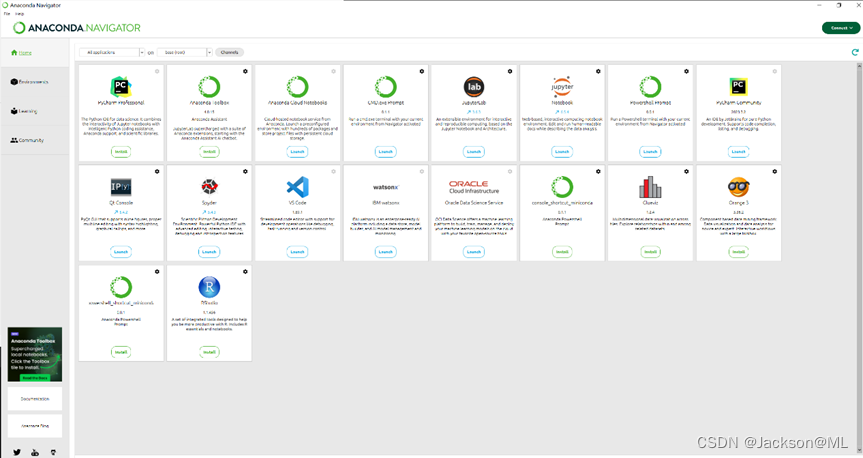Click the IBM watsonx logo
863x458 pixels.
click(x=385, y=187)
